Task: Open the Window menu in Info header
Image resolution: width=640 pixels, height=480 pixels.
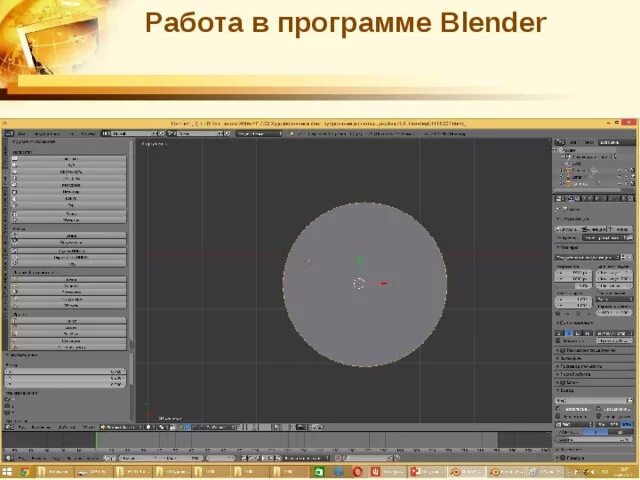Action: (71, 133)
